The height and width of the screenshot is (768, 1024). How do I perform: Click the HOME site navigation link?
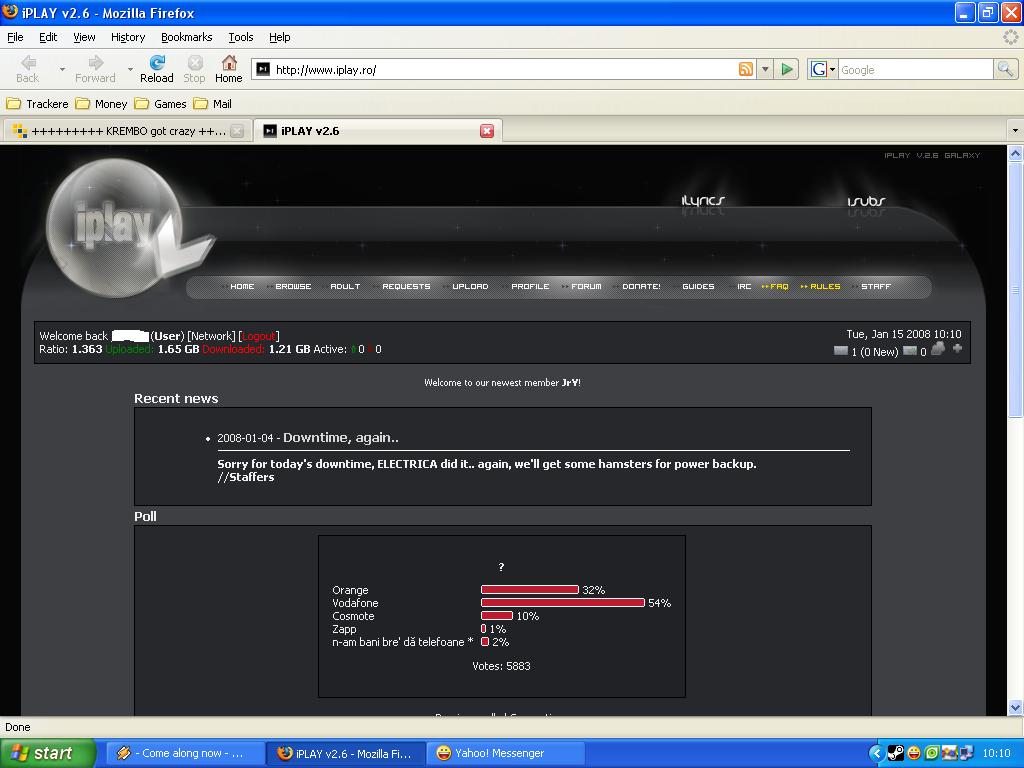pos(242,287)
